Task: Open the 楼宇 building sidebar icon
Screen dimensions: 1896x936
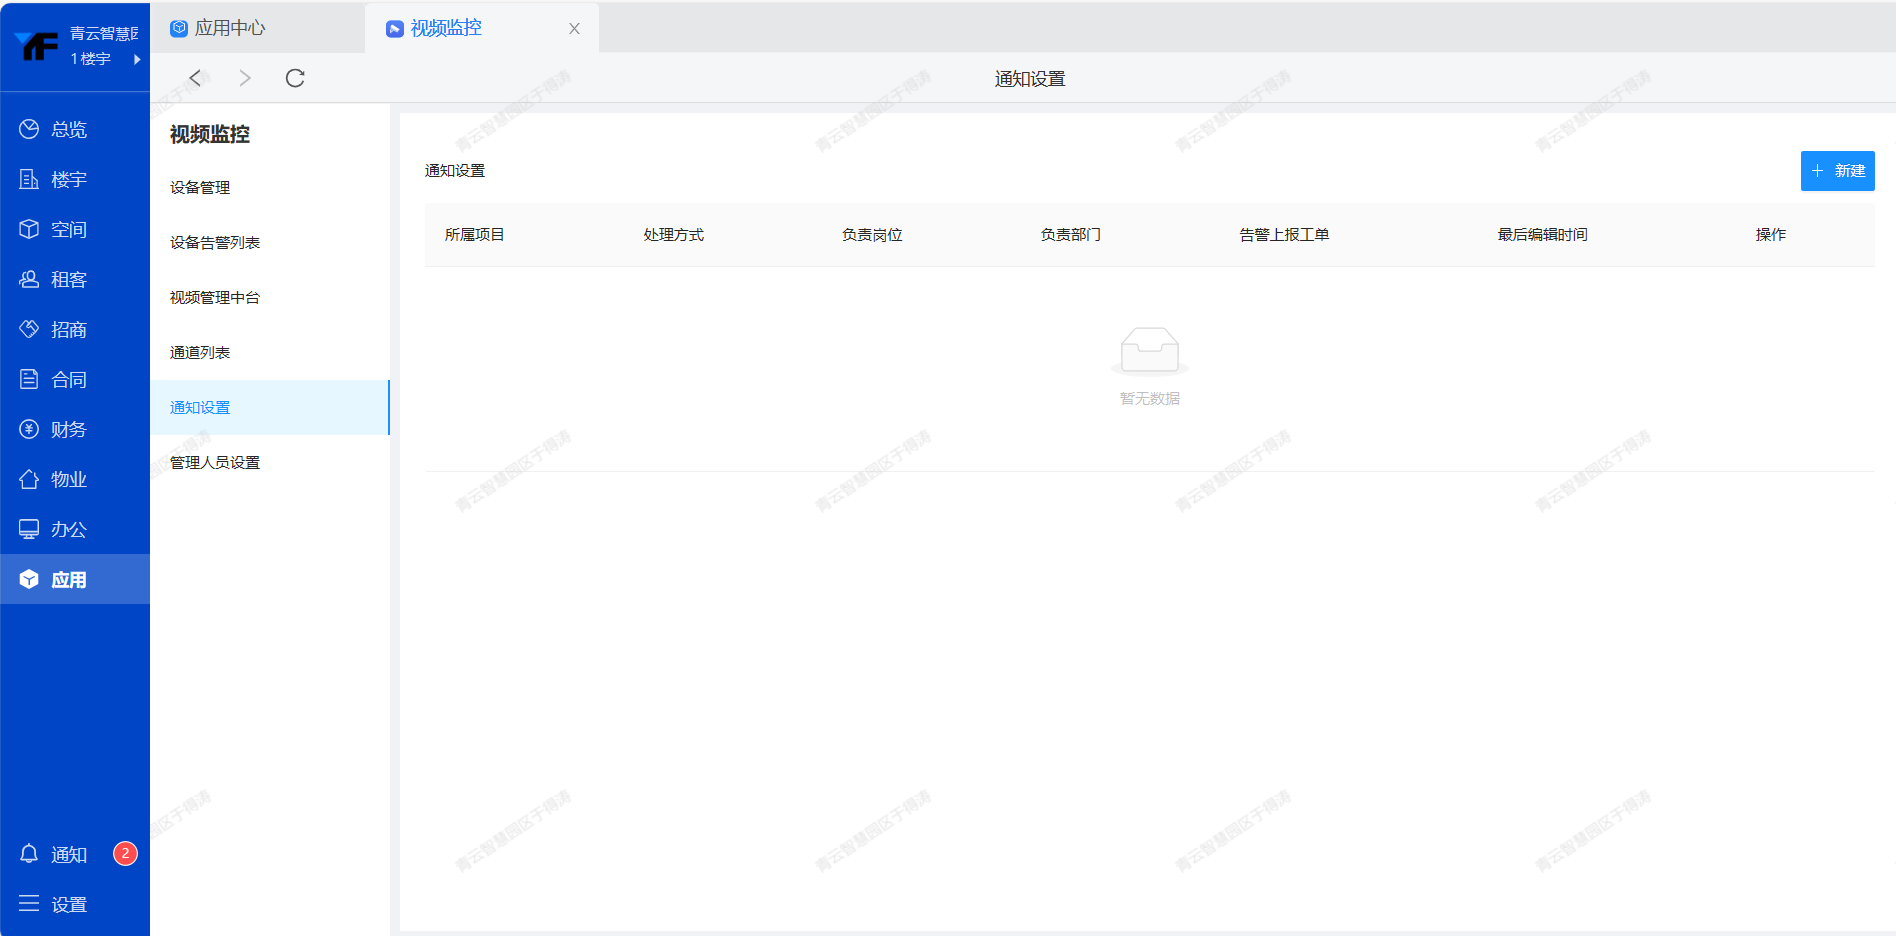Action: click(x=29, y=179)
